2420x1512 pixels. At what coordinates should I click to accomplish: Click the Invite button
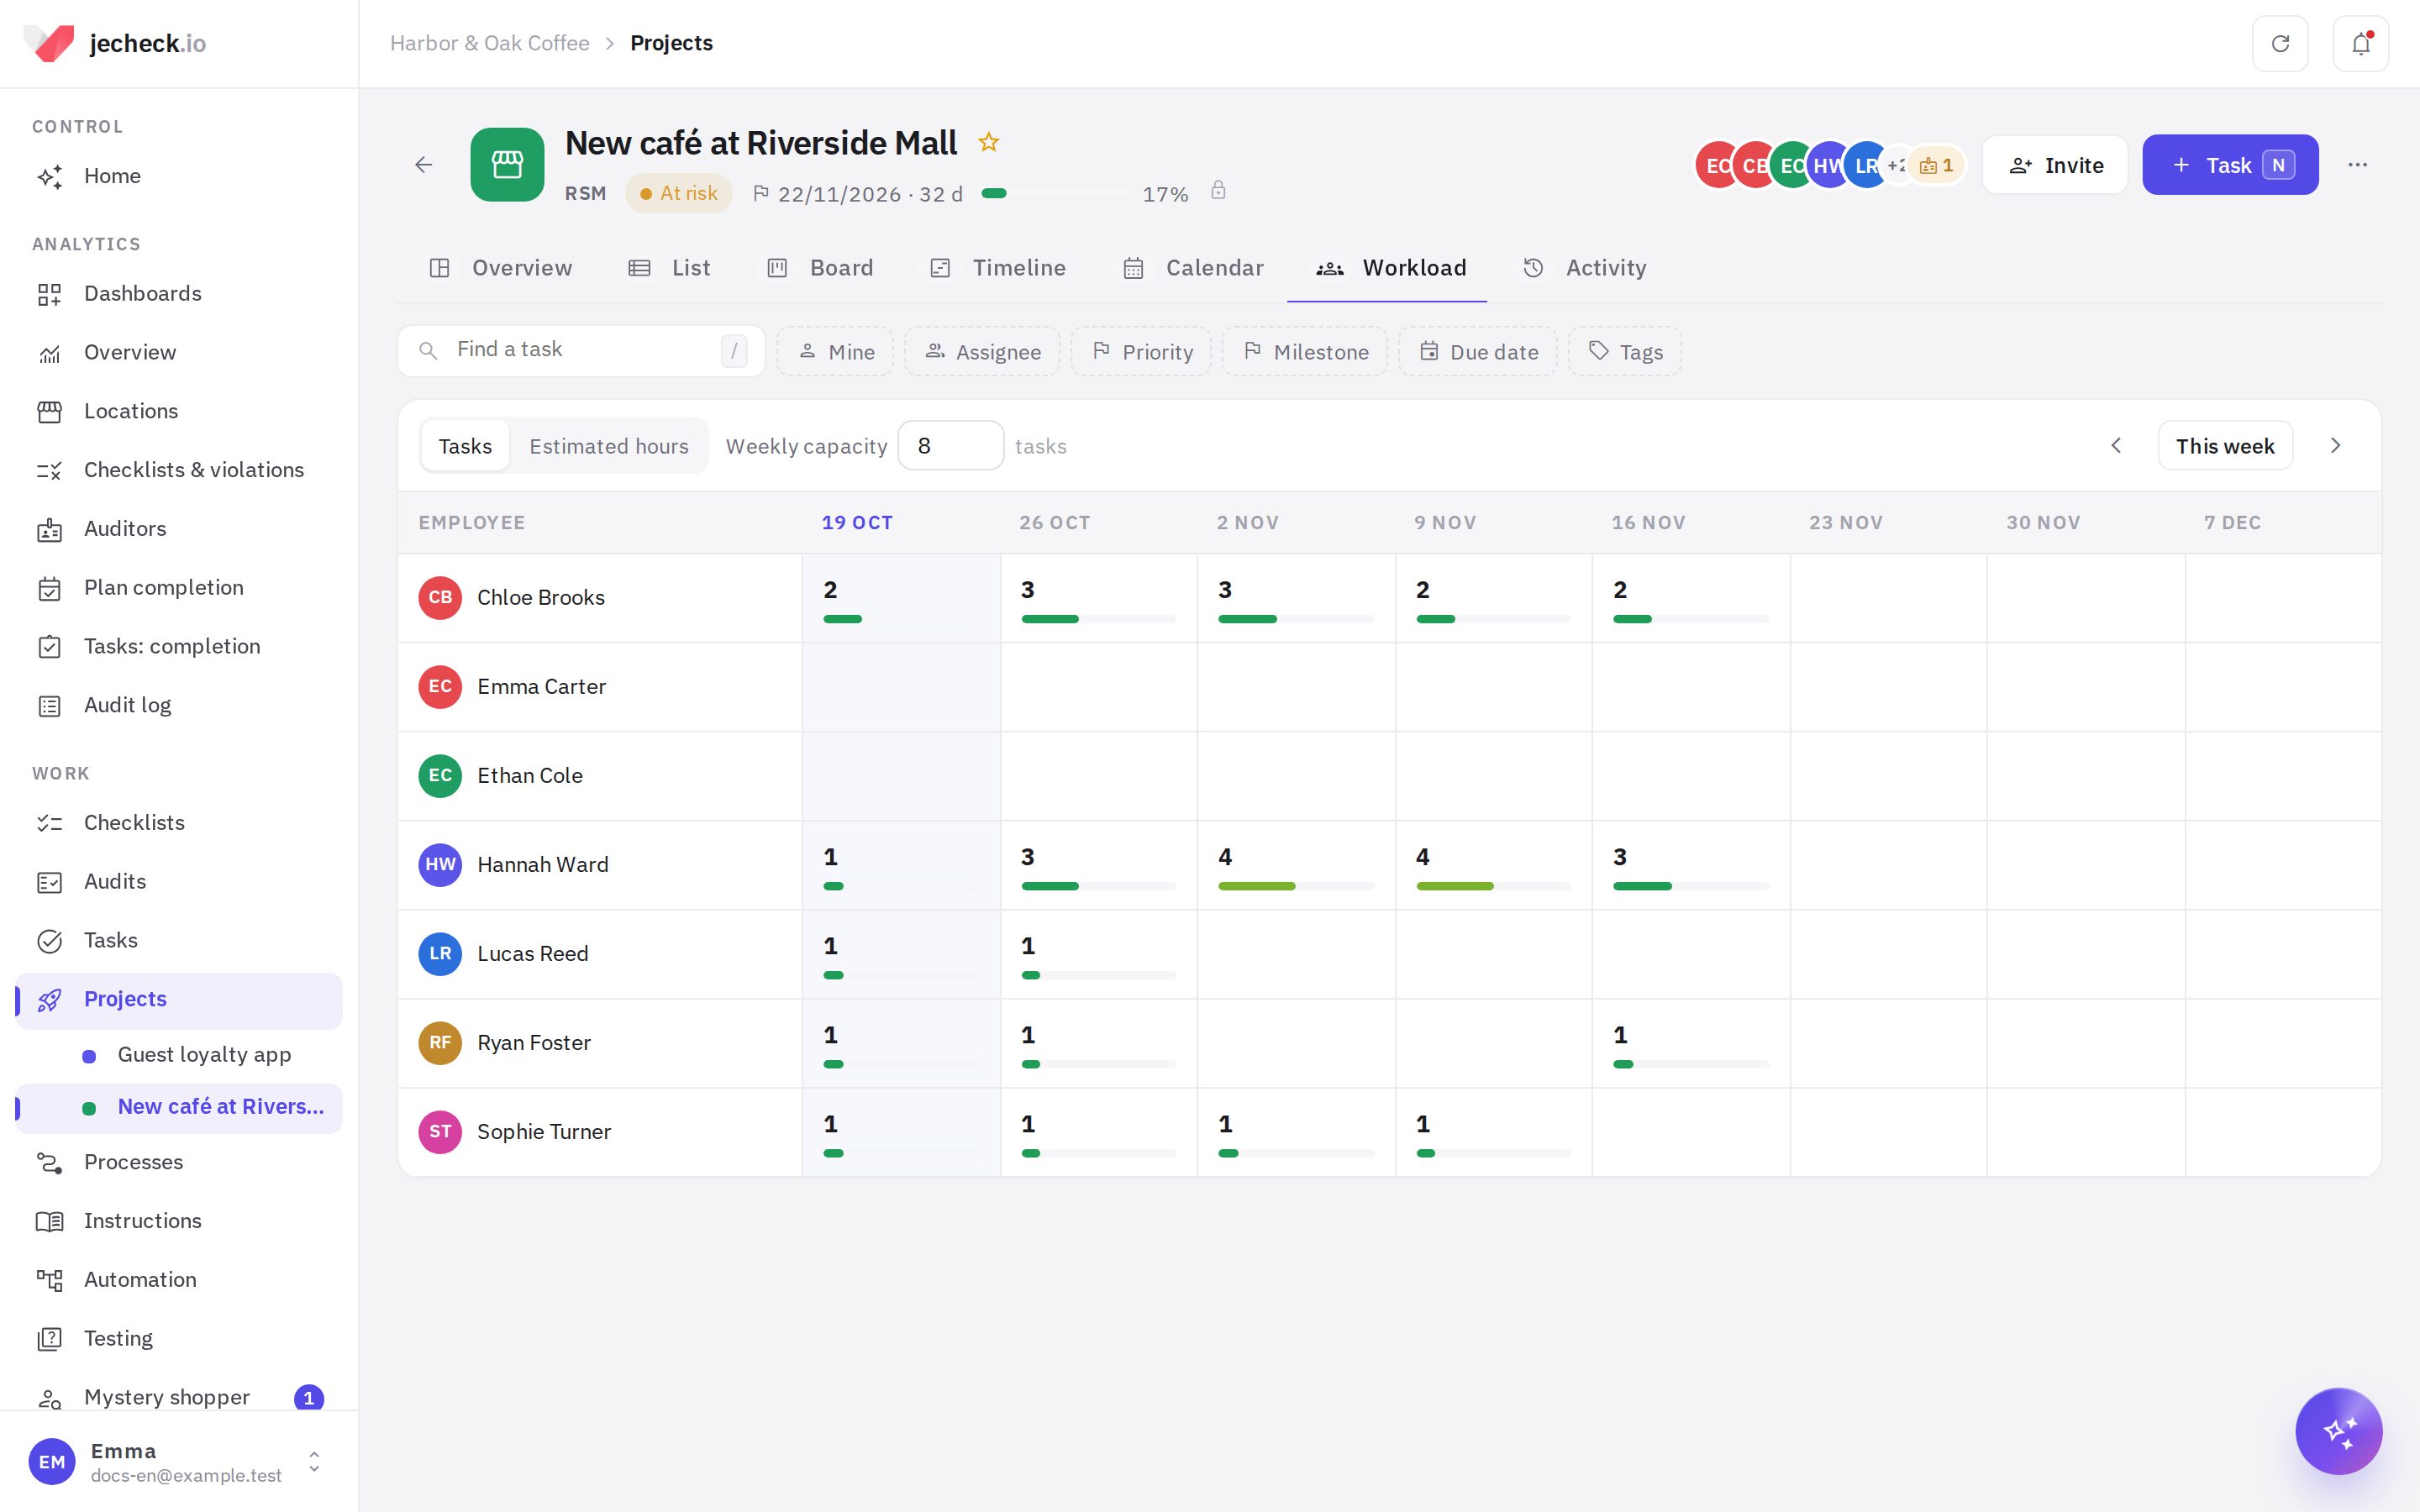pos(2055,165)
